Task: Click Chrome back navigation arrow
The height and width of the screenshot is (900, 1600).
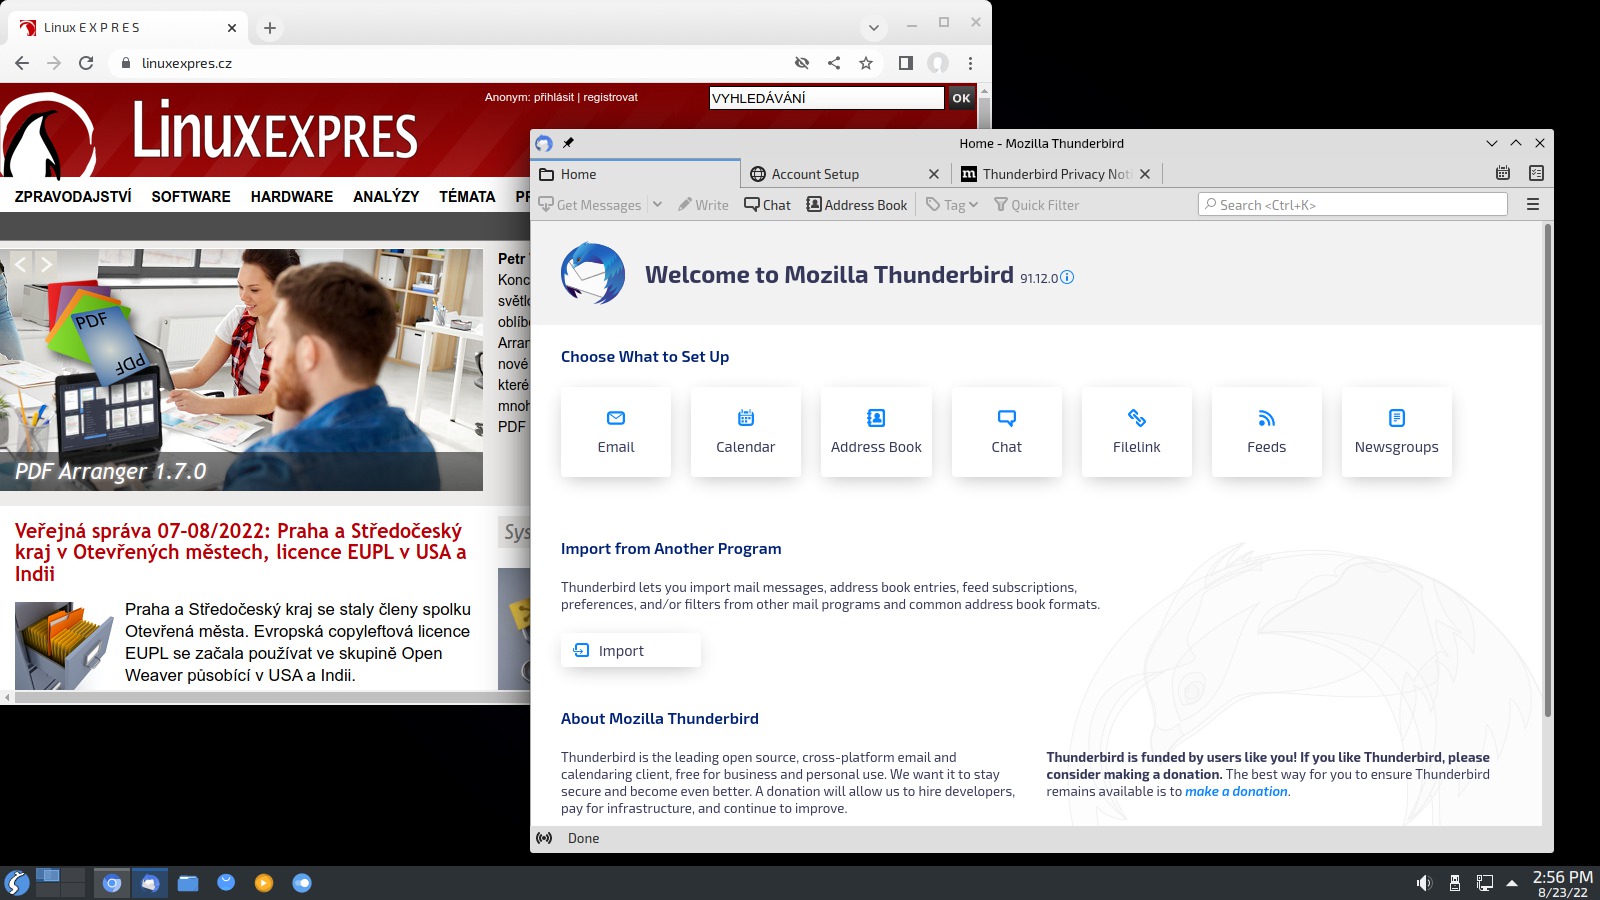Action: click(x=22, y=63)
